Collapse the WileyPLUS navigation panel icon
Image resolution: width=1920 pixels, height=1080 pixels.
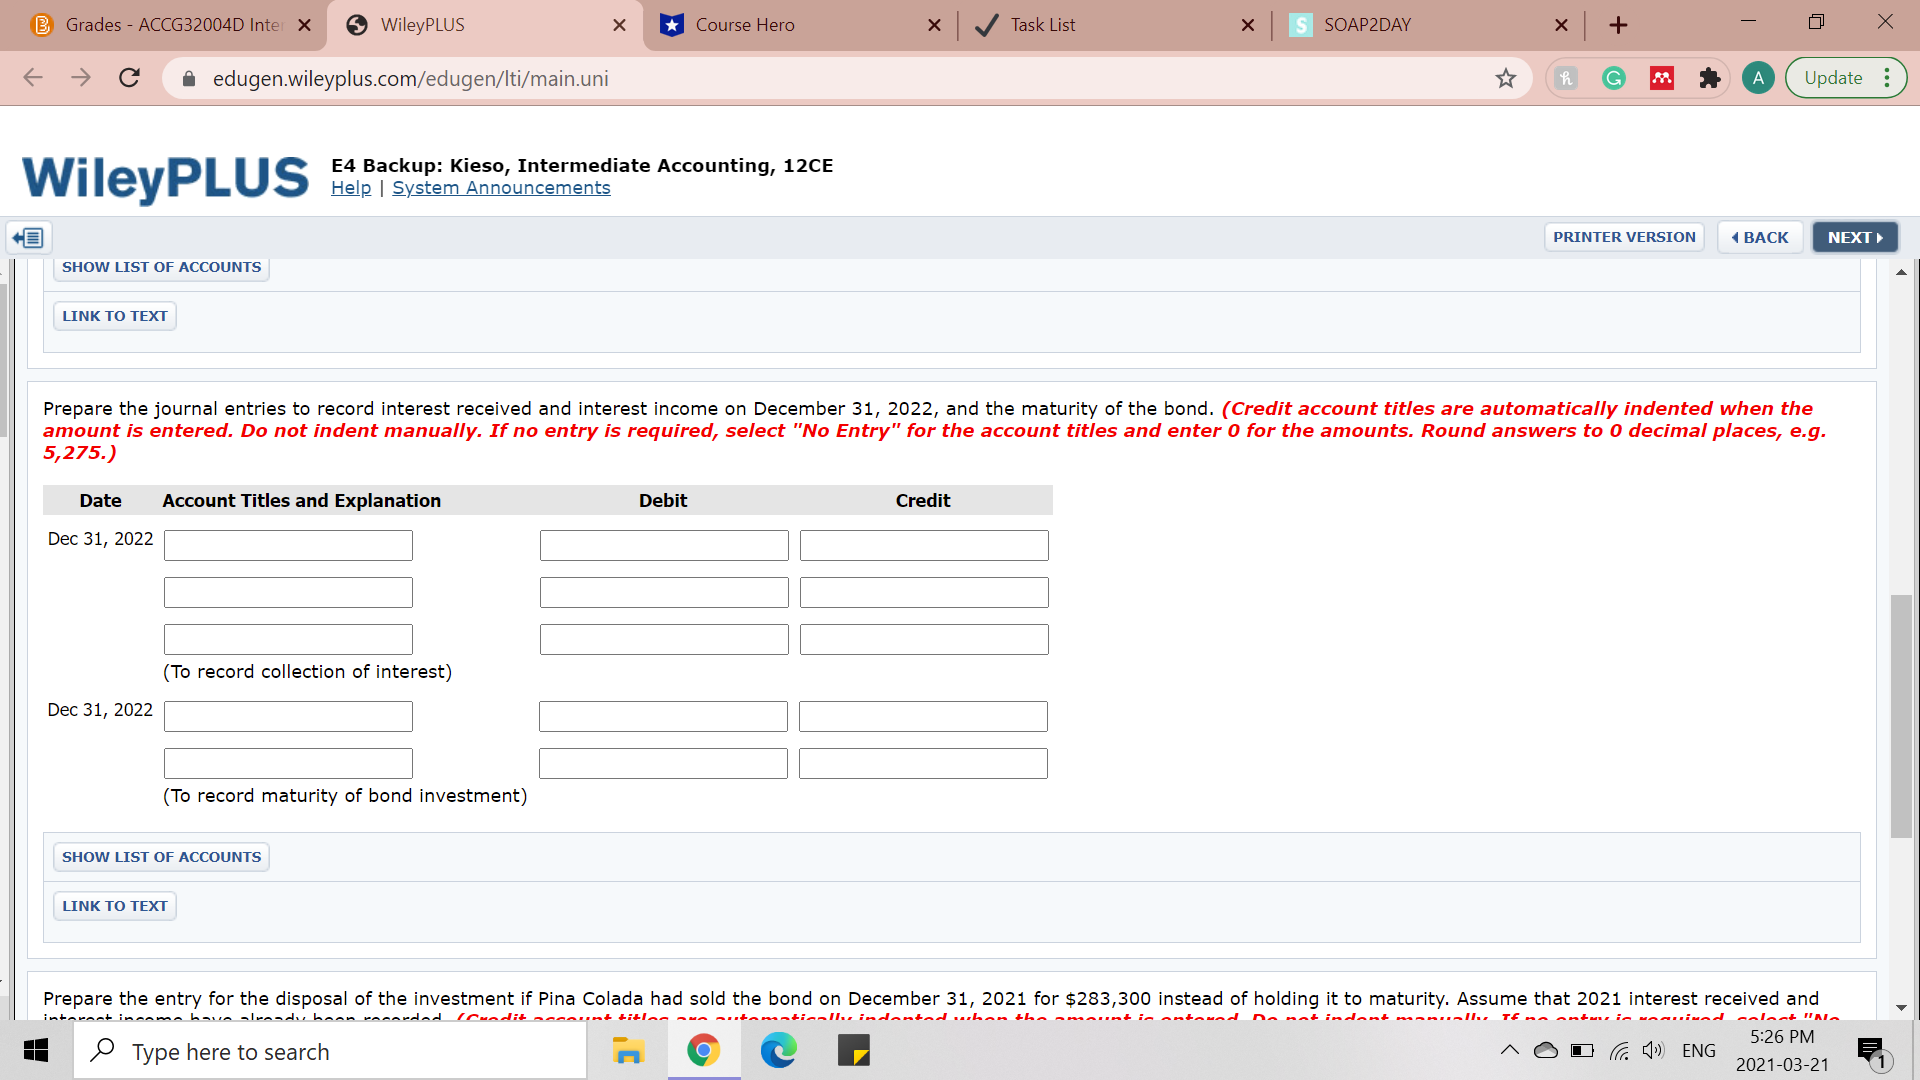point(28,237)
